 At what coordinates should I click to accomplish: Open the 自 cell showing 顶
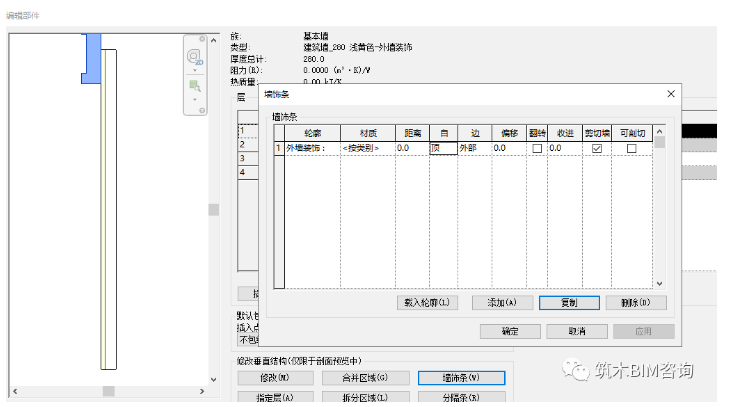(x=443, y=149)
